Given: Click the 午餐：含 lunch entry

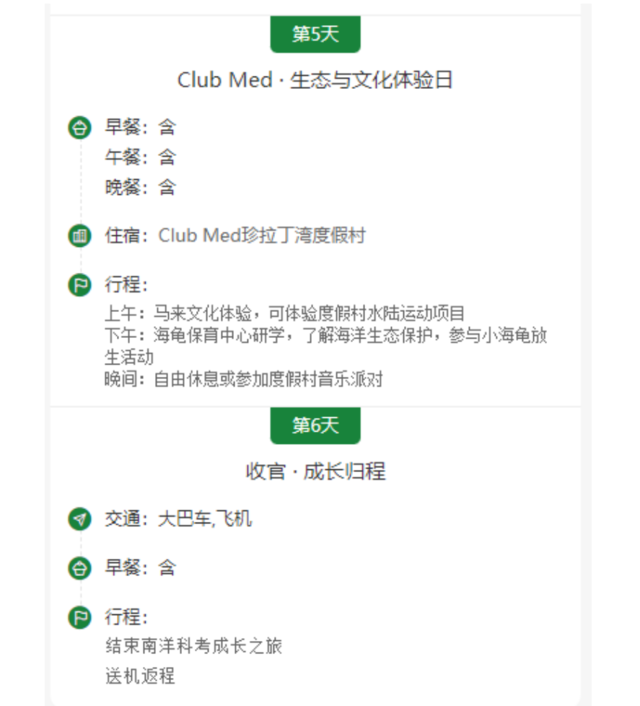Looking at the screenshot, I should pos(140,157).
